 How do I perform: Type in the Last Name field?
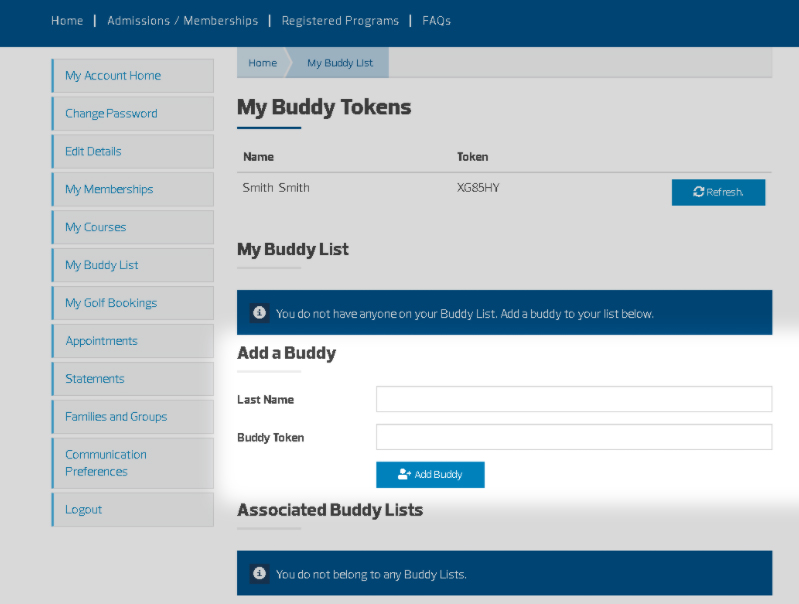click(574, 399)
